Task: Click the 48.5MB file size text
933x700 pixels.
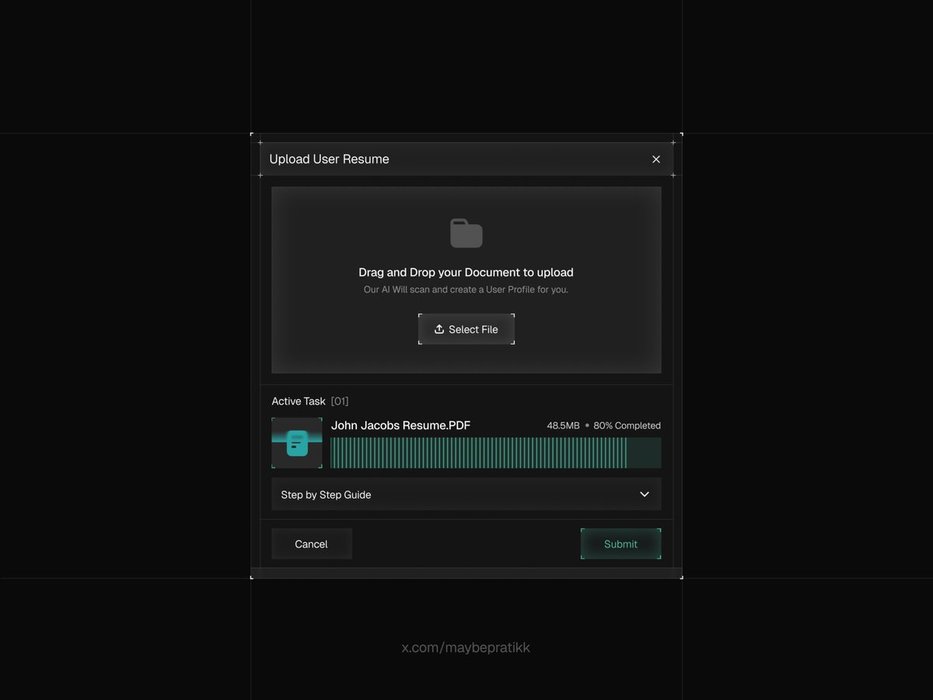Action: [563, 426]
